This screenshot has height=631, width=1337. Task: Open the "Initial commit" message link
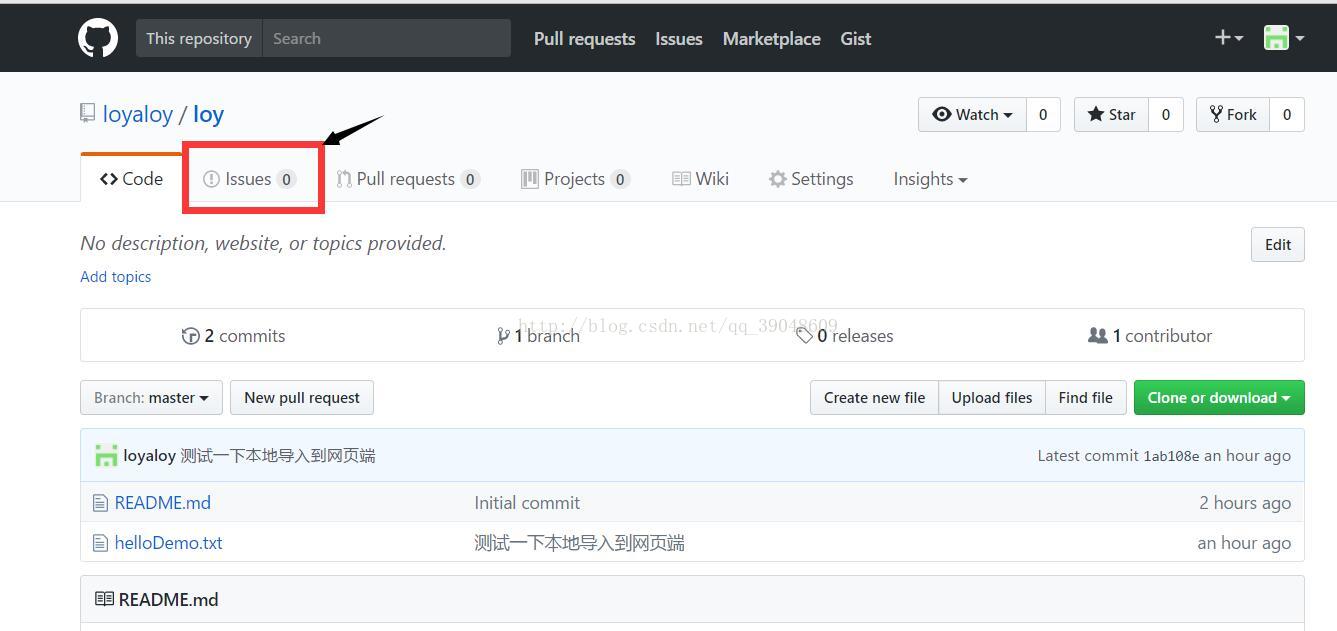click(527, 503)
